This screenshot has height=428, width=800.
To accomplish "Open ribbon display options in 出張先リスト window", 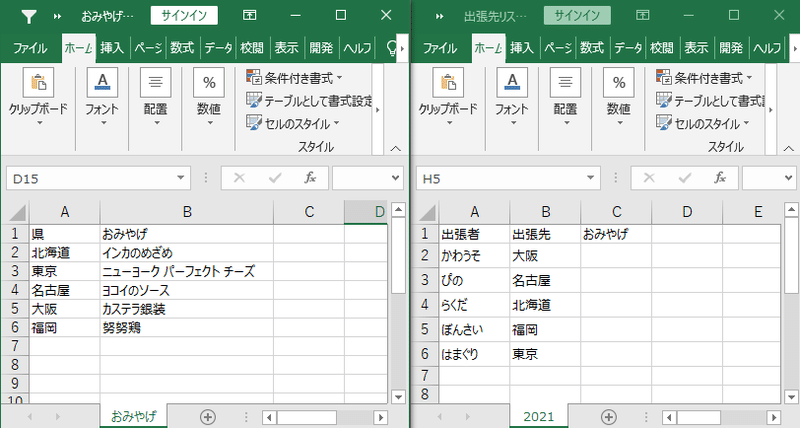I will tap(642, 15).
